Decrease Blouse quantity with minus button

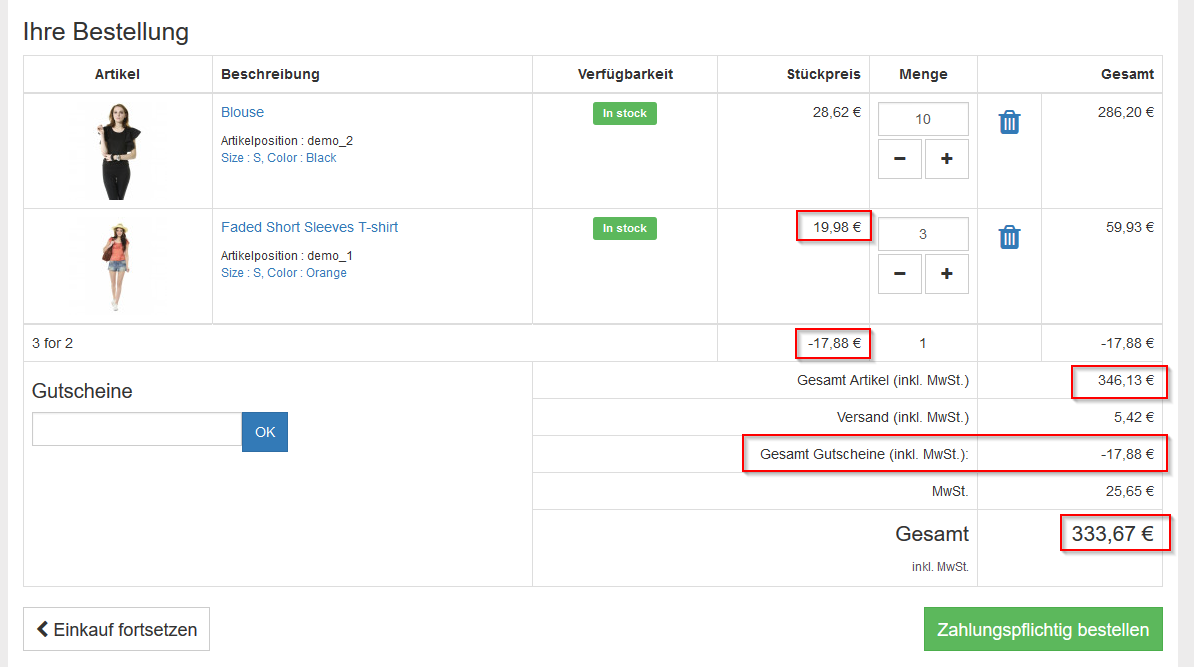tap(900, 159)
